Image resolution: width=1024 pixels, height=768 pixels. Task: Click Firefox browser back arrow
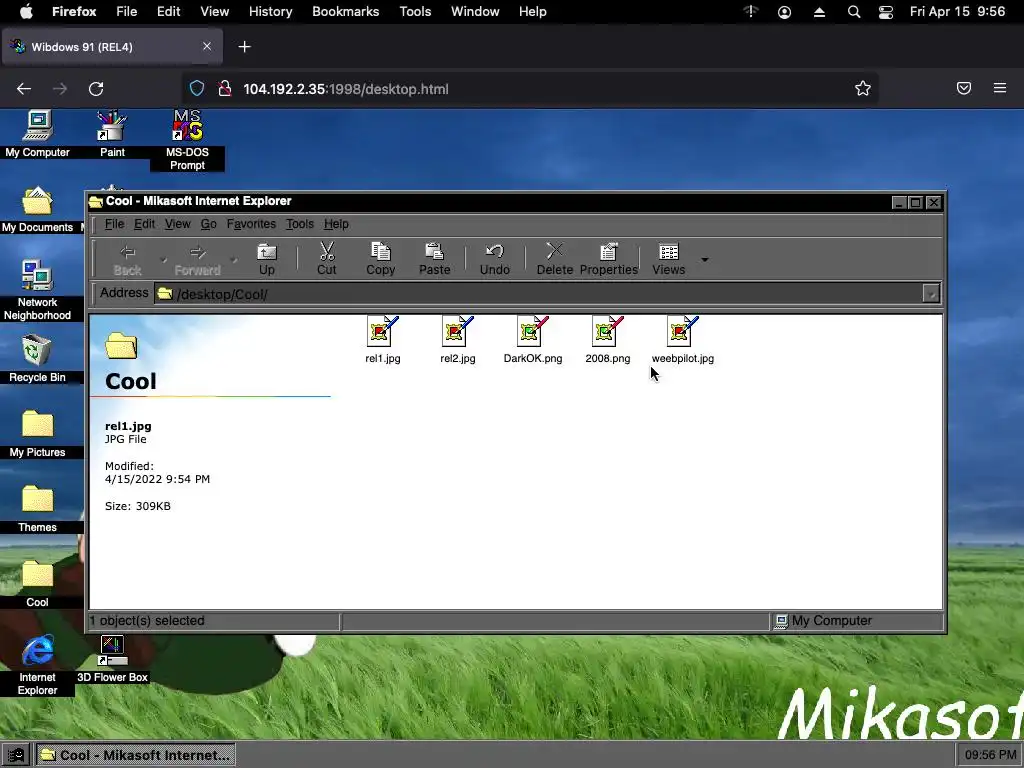(24, 89)
